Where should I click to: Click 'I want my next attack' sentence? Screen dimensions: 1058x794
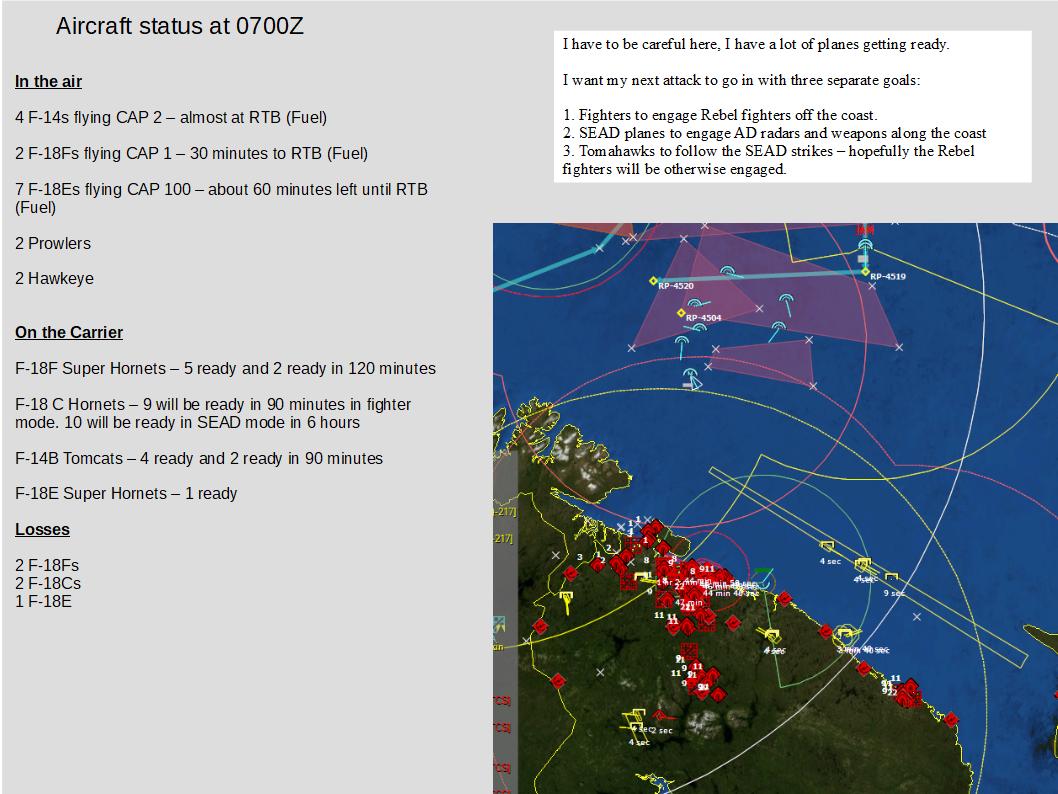[x=741, y=80]
